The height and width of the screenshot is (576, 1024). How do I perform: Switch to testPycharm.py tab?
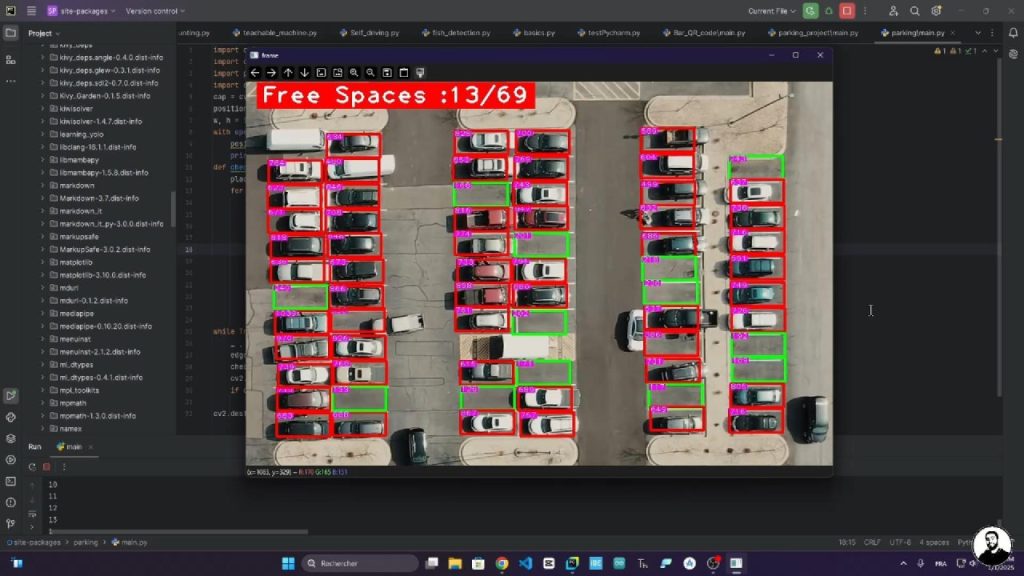pos(609,33)
